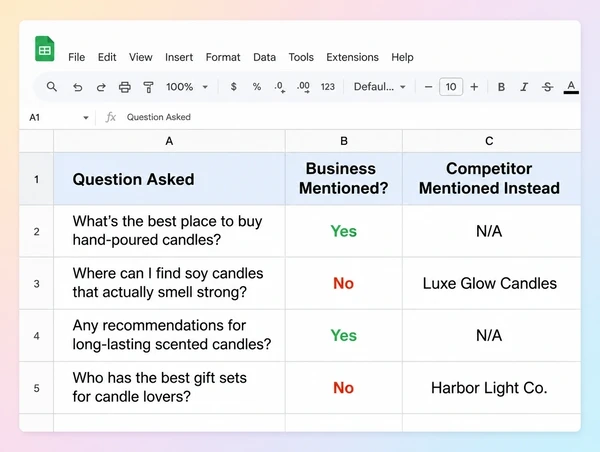Screen dimensions: 600x452
Task: Select the "No" cell in row 3
Action: click(344, 284)
